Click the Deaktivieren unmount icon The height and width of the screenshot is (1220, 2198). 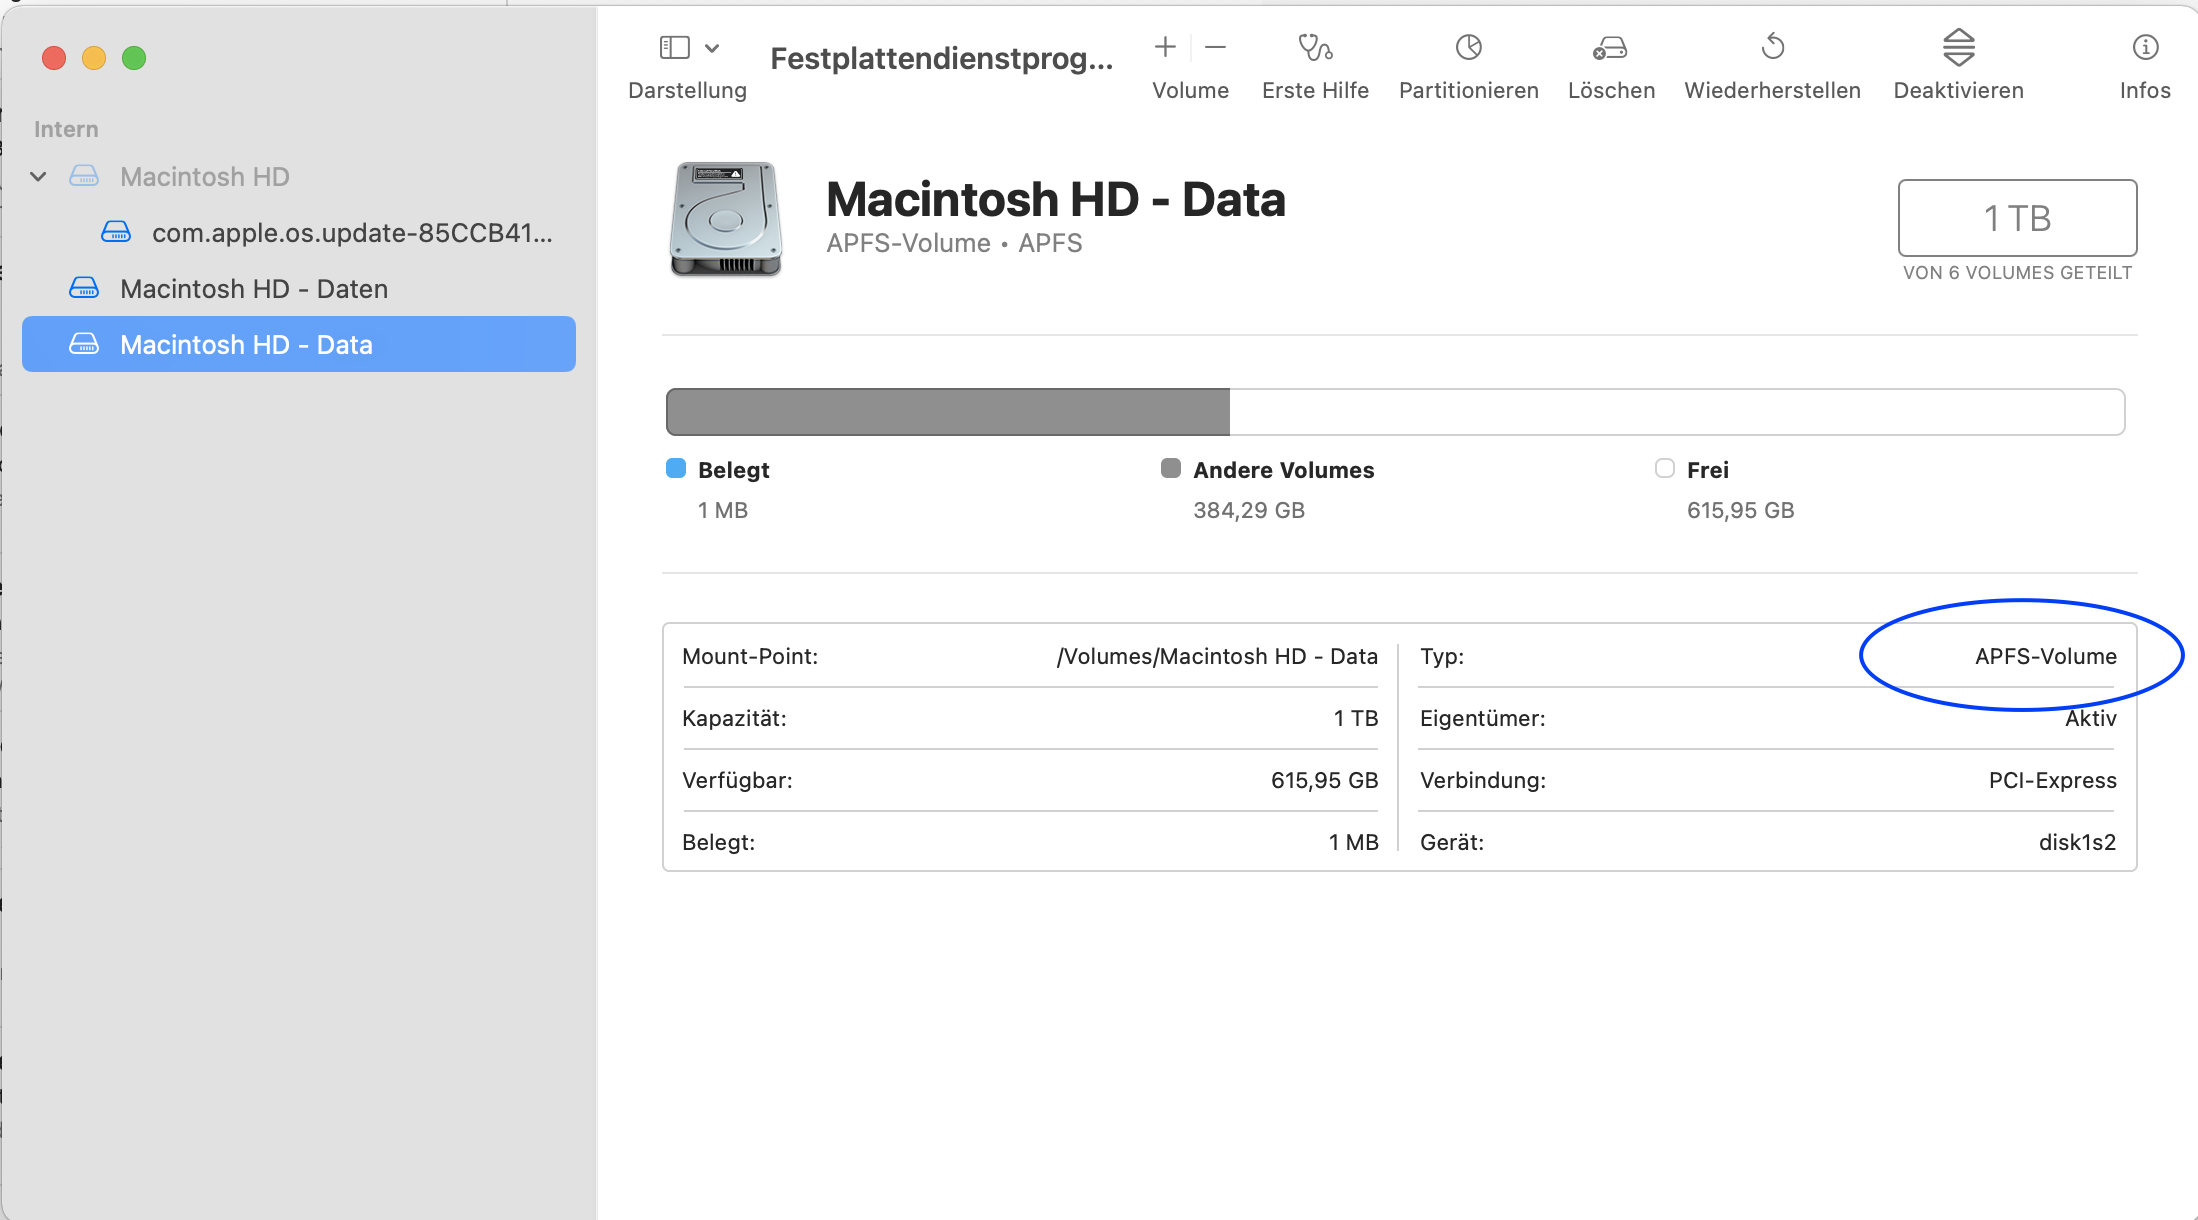1958,47
